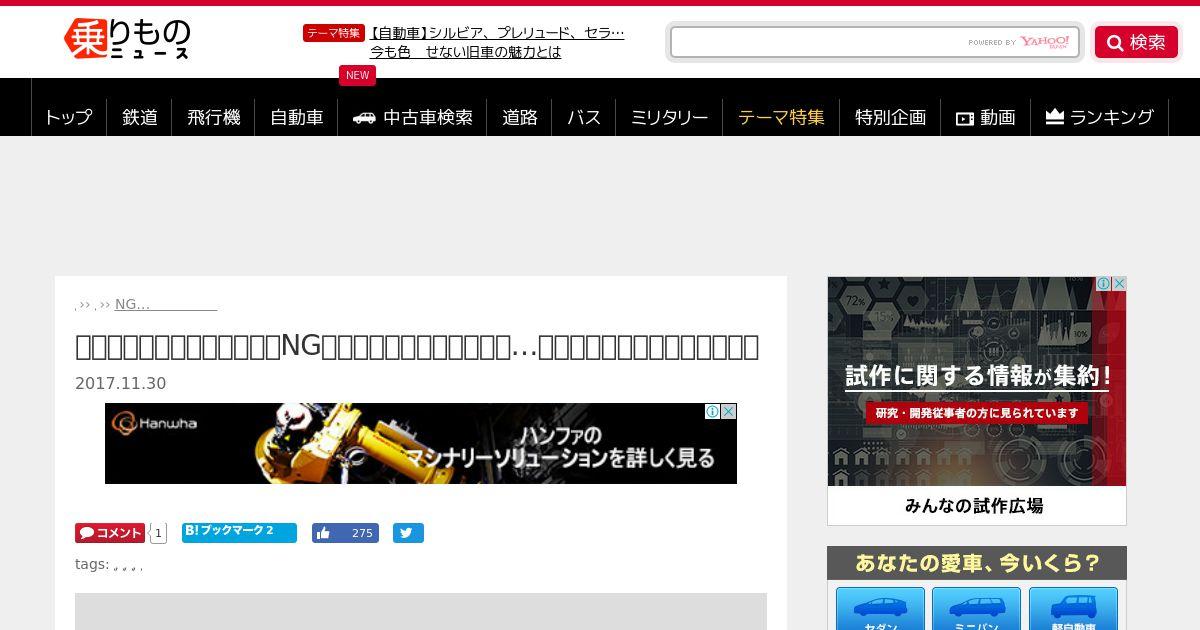Open the 鉄道 navigation tab
Image resolution: width=1200 pixels, height=630 pixels.
point(140,117)
